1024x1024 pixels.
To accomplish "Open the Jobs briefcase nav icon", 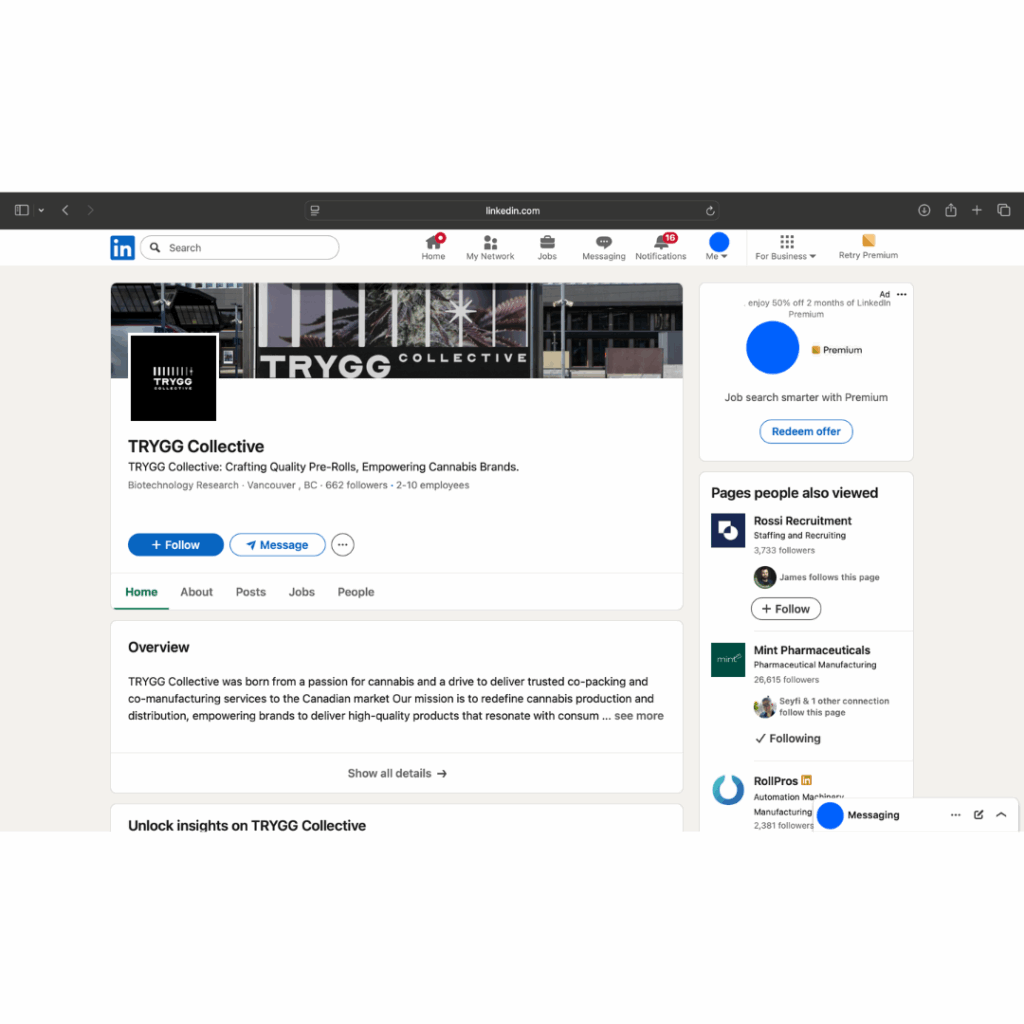I will click(x=547, y=248).
